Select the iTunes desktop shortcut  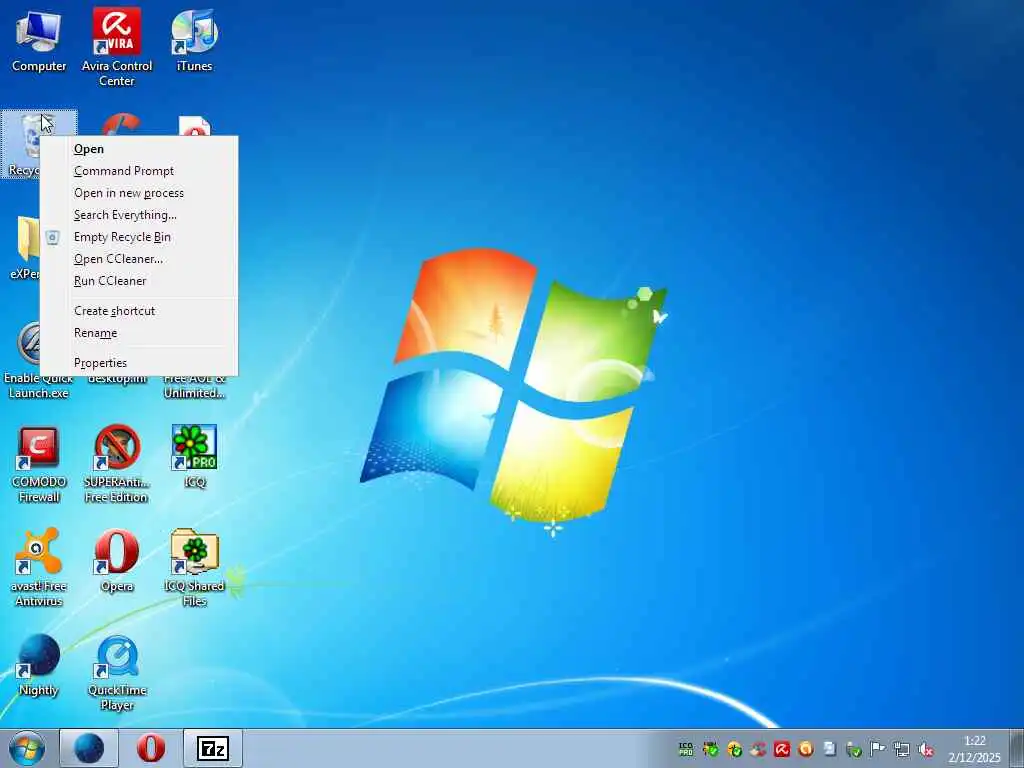click(x=195, y=41)
